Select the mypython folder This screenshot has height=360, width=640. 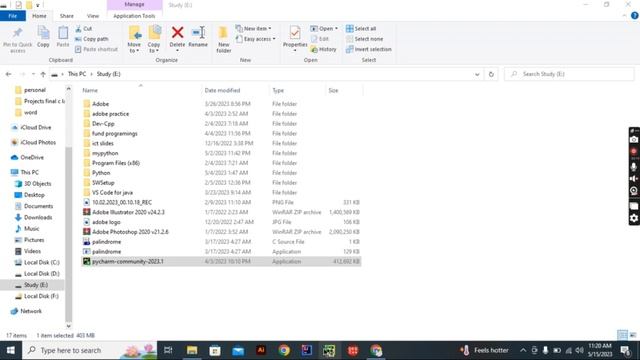(105, 153)
